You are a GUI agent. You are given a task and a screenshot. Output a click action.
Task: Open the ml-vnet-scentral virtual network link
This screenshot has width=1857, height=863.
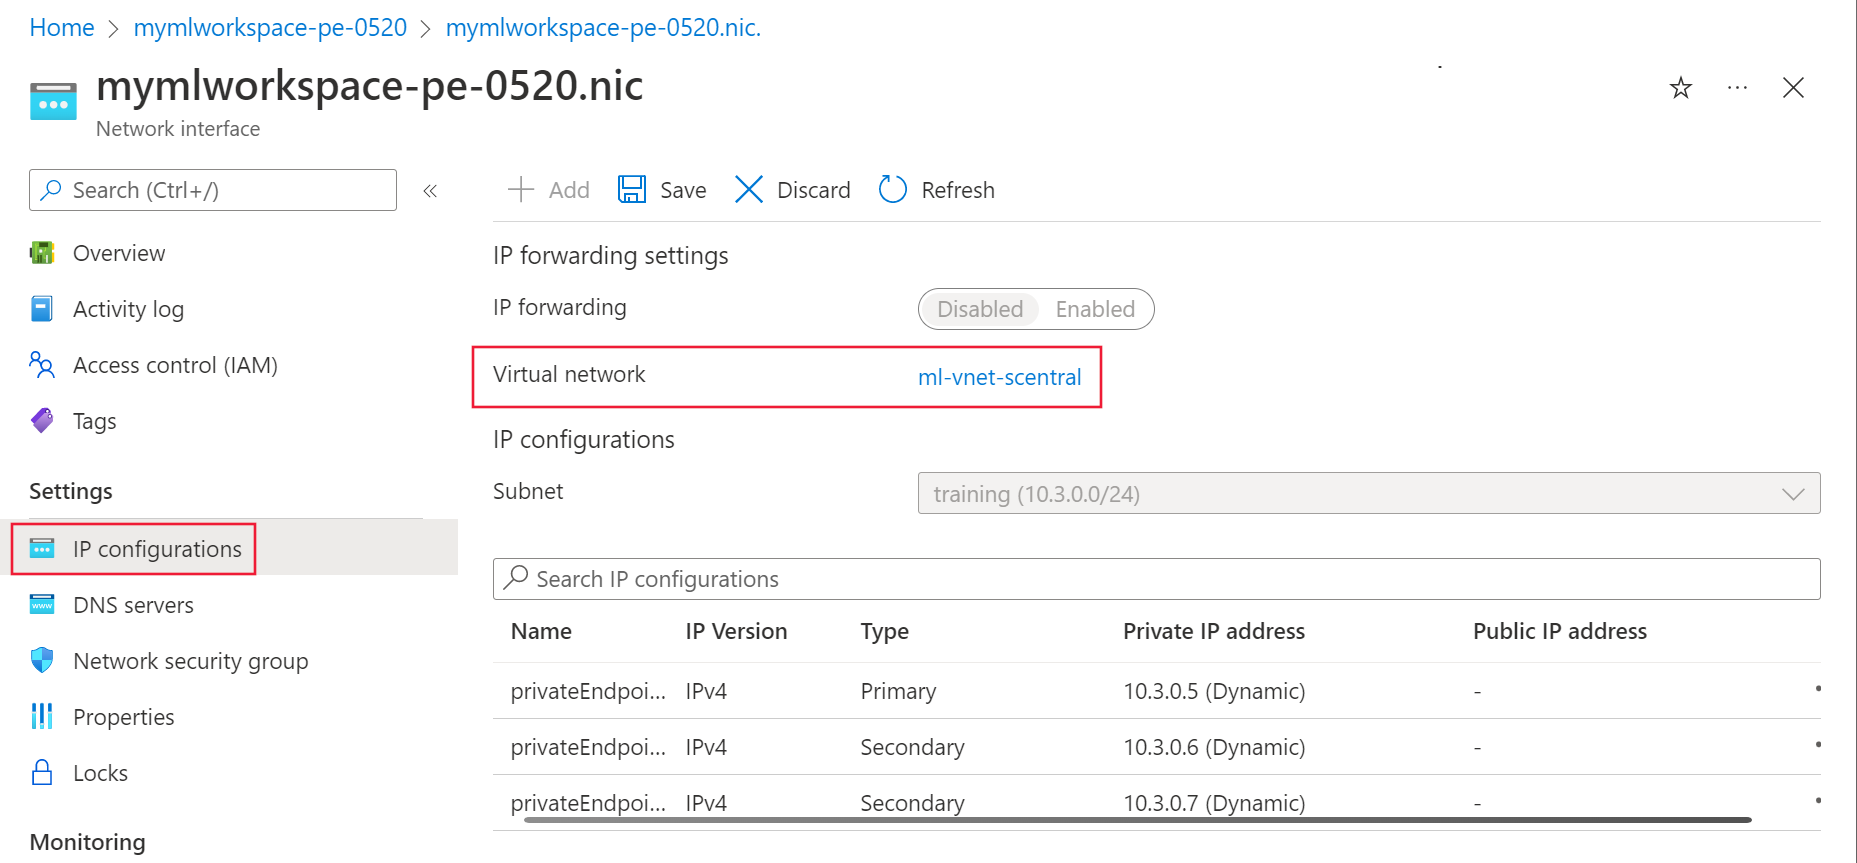click(x=999, y=377)
